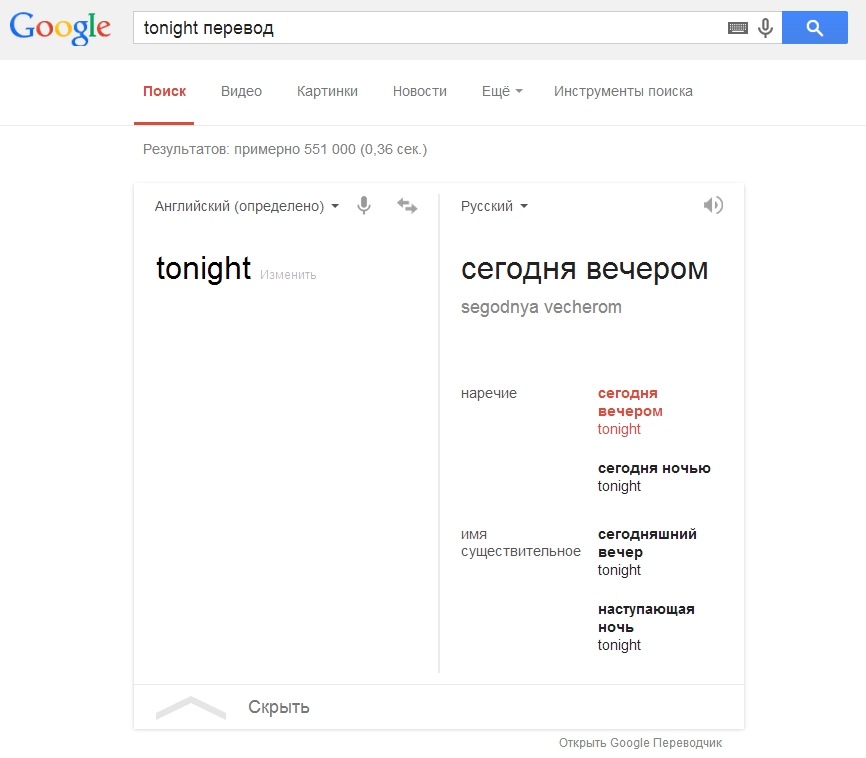Screen dimensions: 866x758
Task: Open the on-screen keyboard icon
Action: (x=738, y=28)
